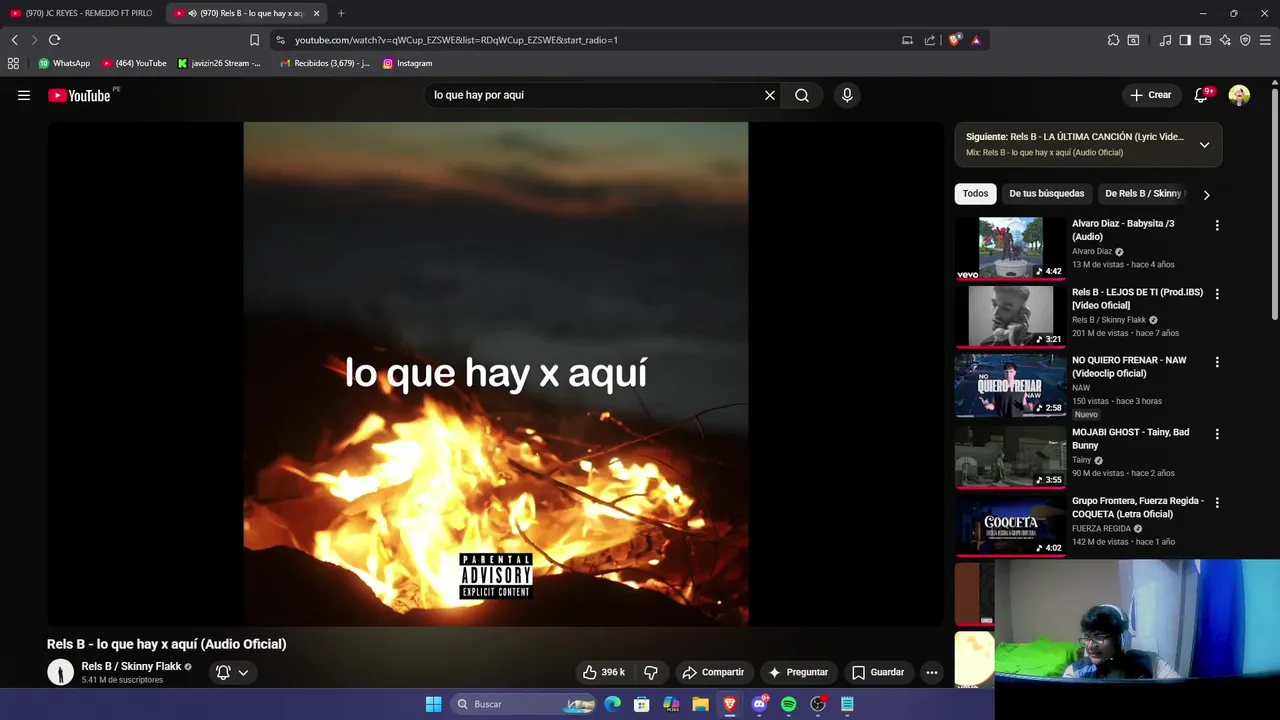Viewport: 1280px width, 720px height.
Task: Open the Instagram bookmark
Action: click(408, 63)
